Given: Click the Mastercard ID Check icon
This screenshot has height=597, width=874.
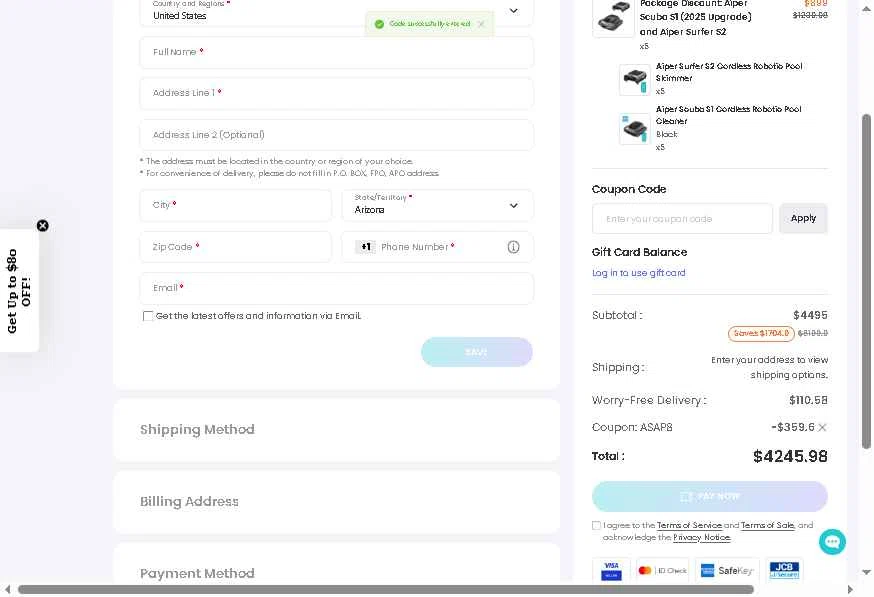Looking at the screenshot, I should click(x=663, y=571).
